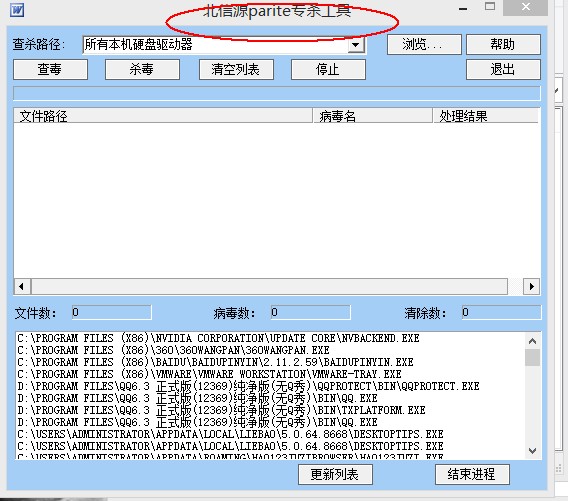The height and width of the screenshot is (501, 568).
Task: Click the 文件数 count field
Action: [x=112, y=312]
